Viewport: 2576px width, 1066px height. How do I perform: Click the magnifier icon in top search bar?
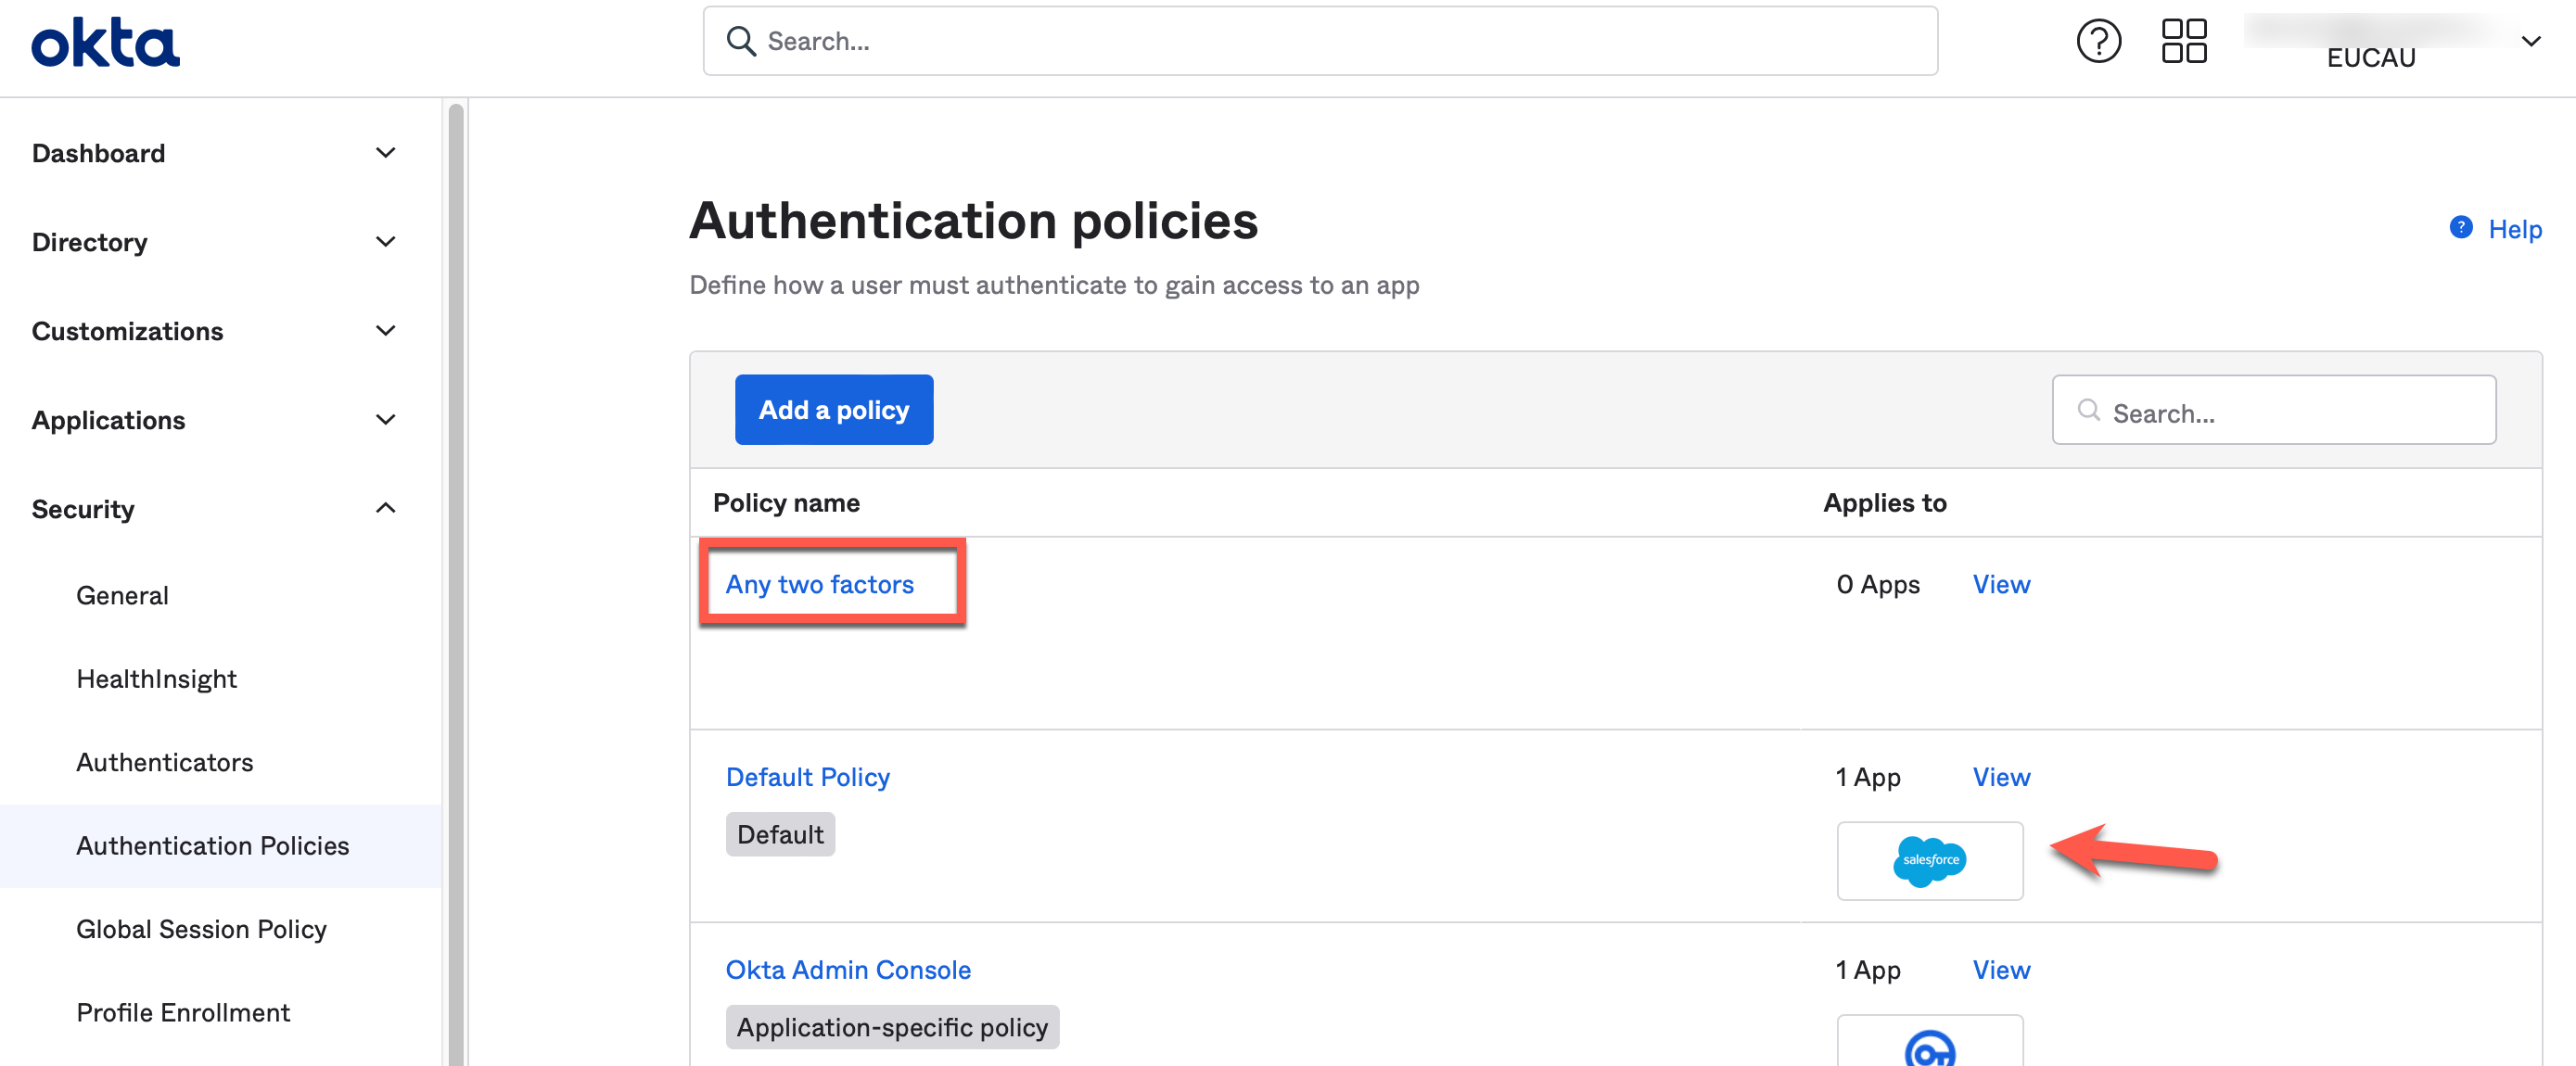click(741, 42)
